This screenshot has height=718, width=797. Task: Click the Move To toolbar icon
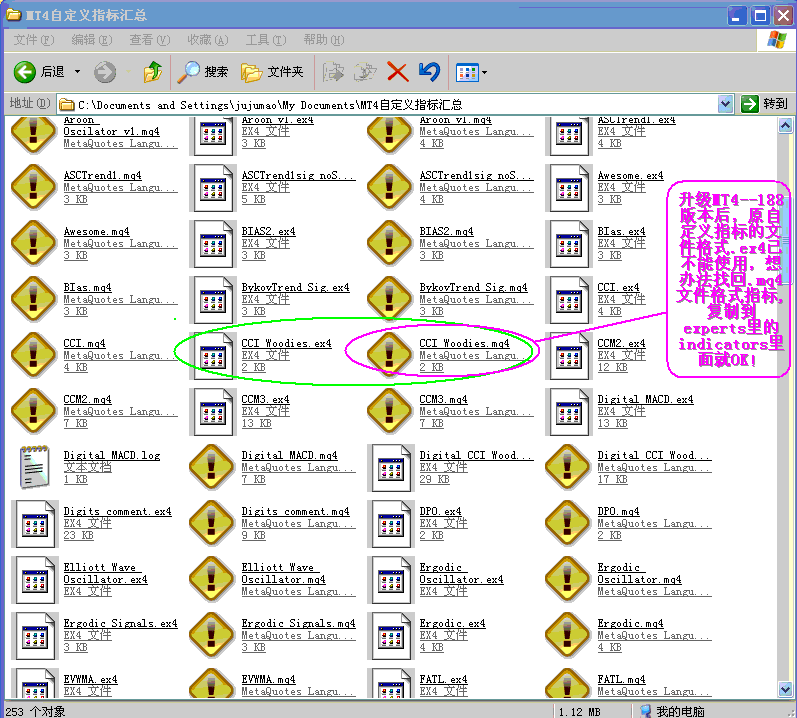point(333,72)
